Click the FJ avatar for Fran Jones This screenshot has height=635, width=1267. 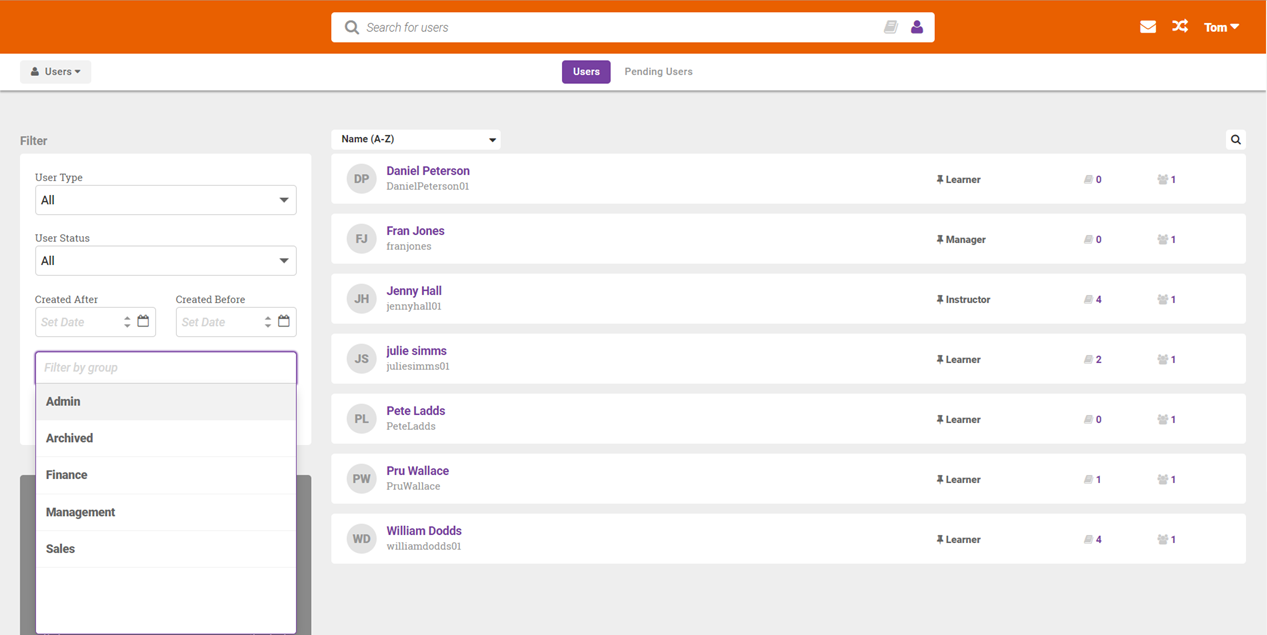pyautogui.click(x=362, y=239)
